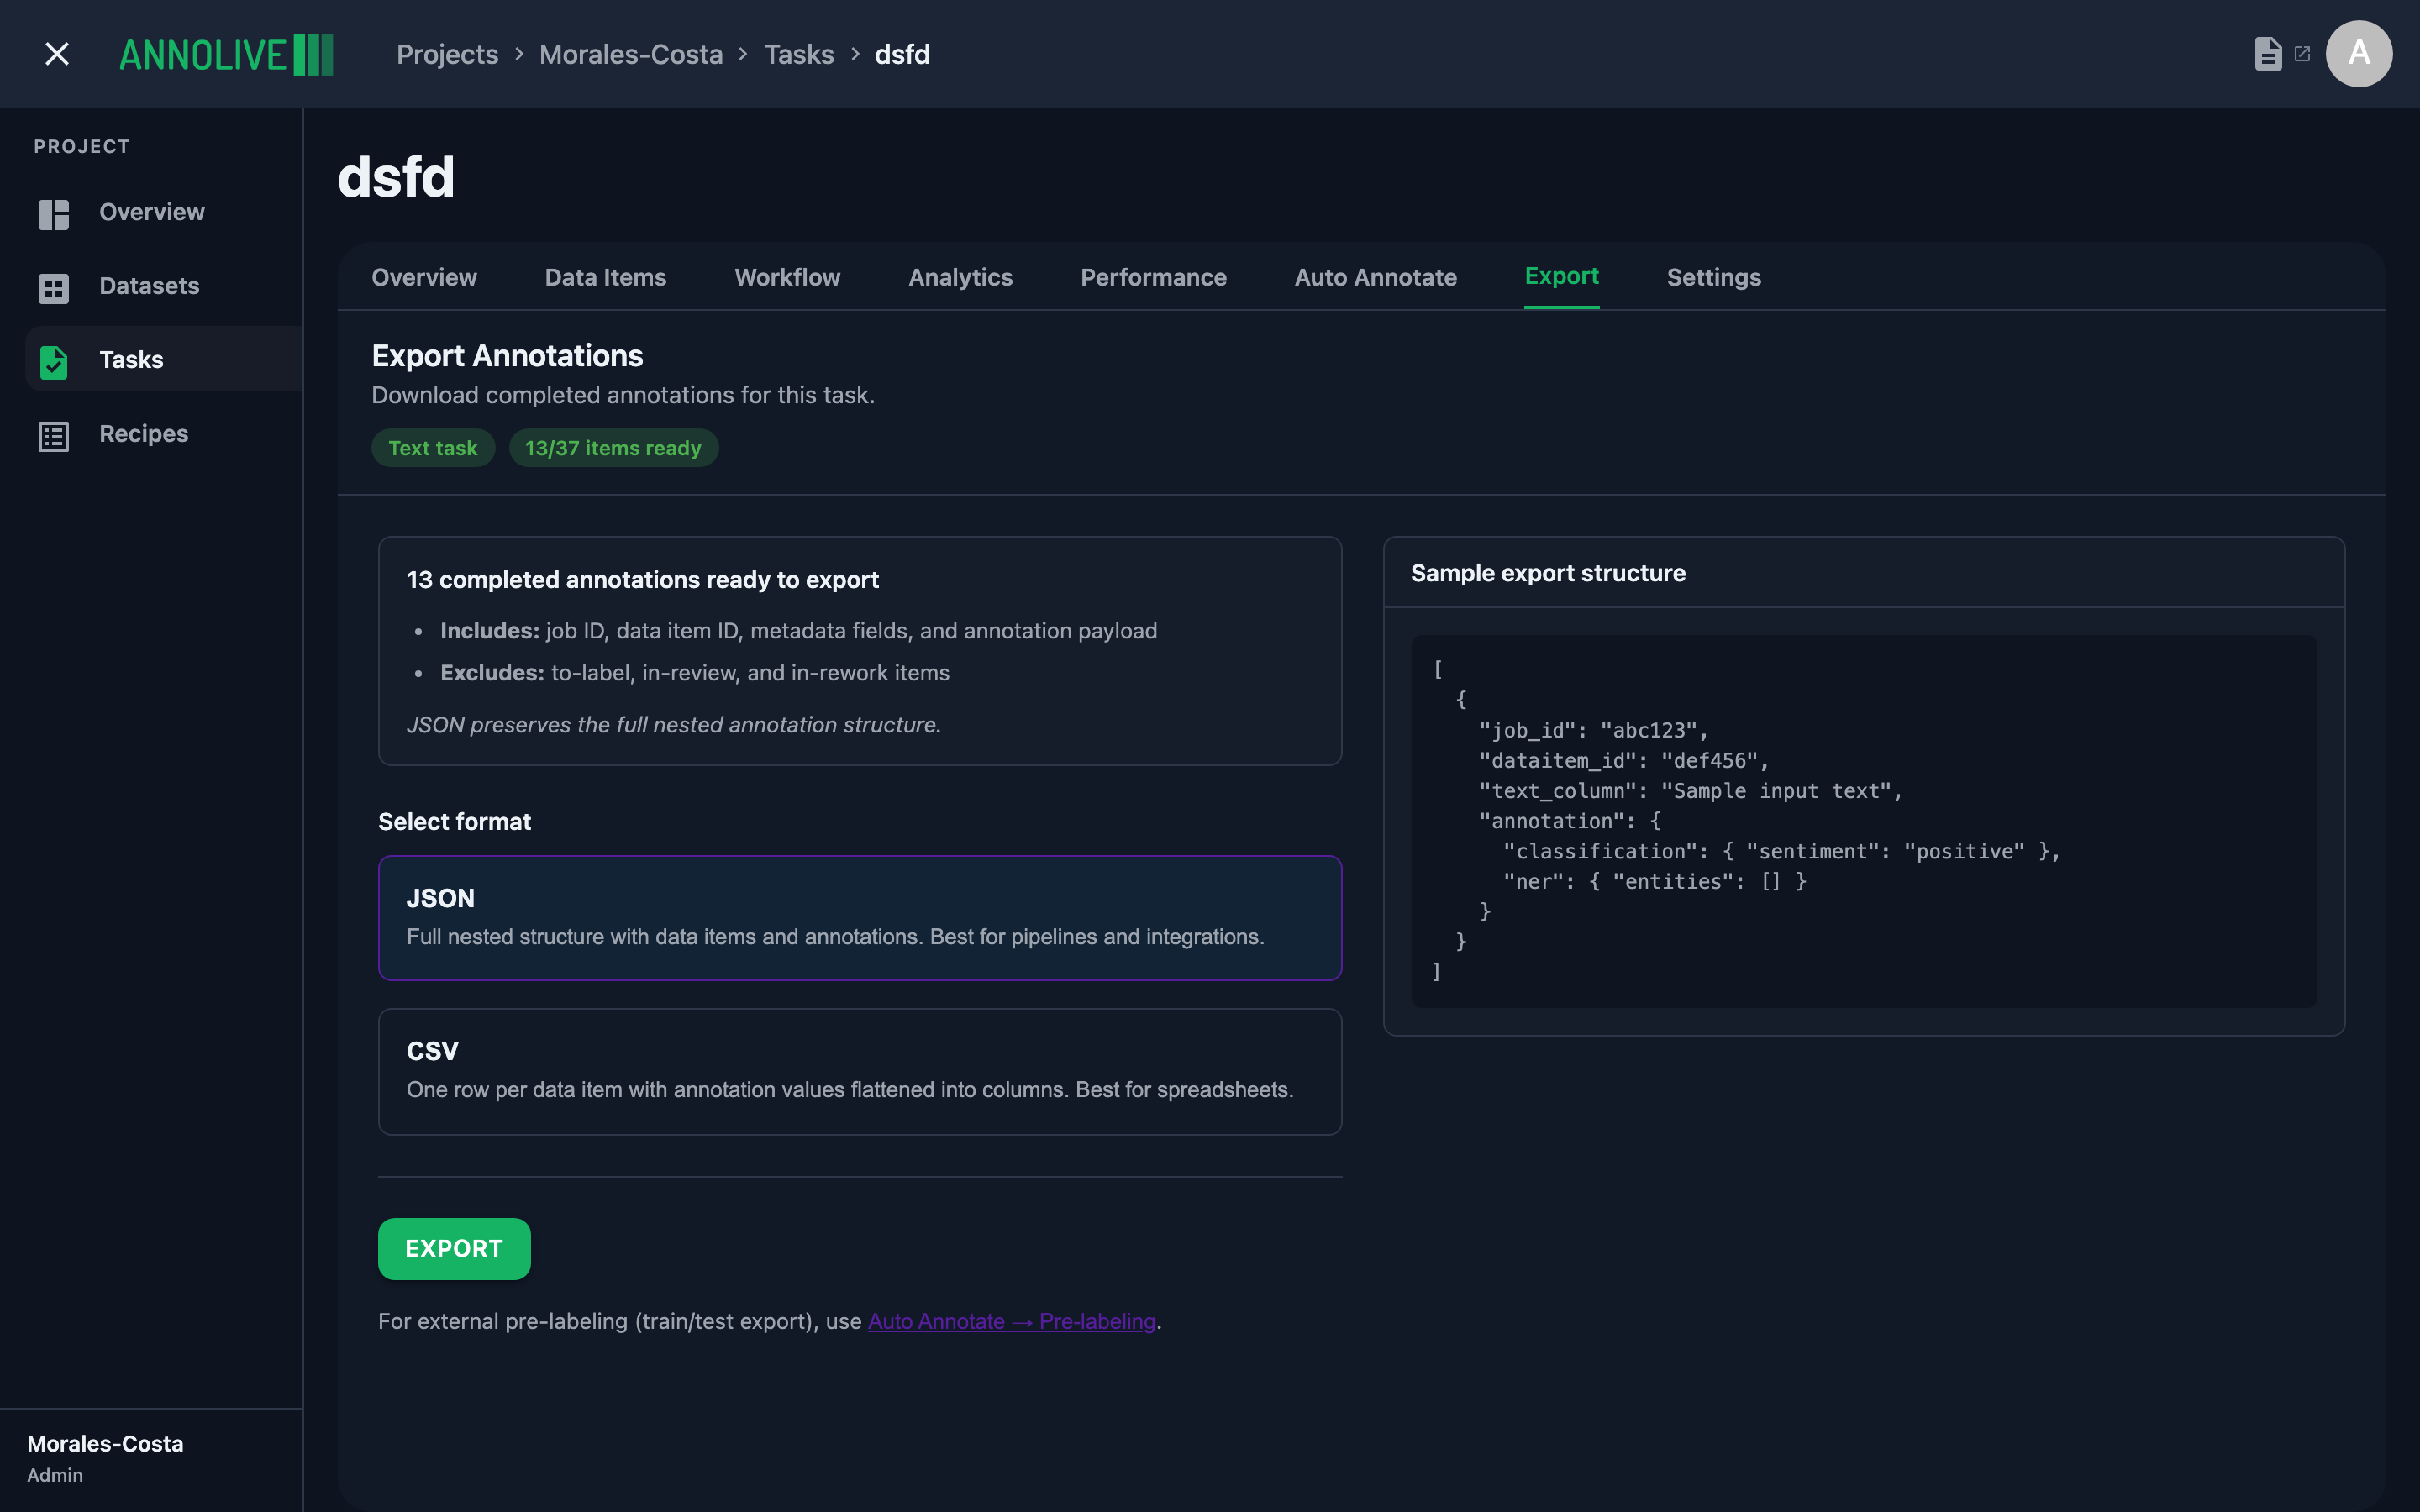Click the 13/37 items ready badge

pos(613,448)
